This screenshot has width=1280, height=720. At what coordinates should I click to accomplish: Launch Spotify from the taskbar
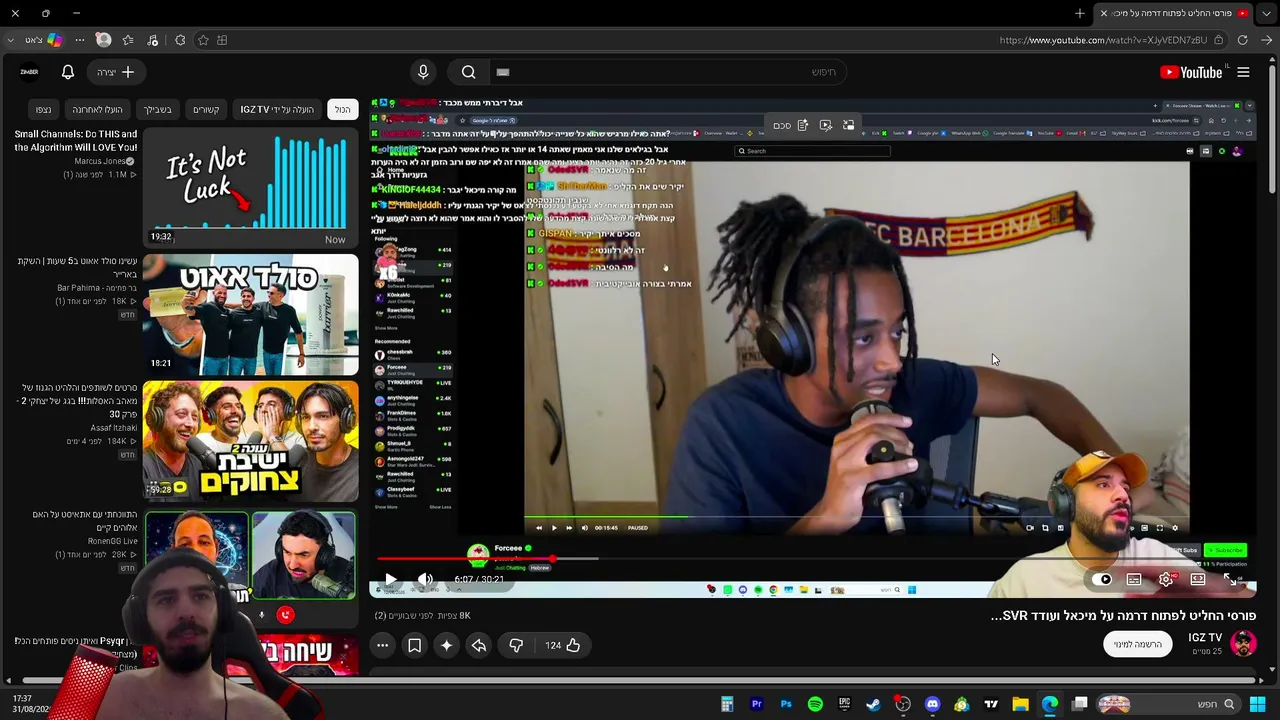(815, 704)
